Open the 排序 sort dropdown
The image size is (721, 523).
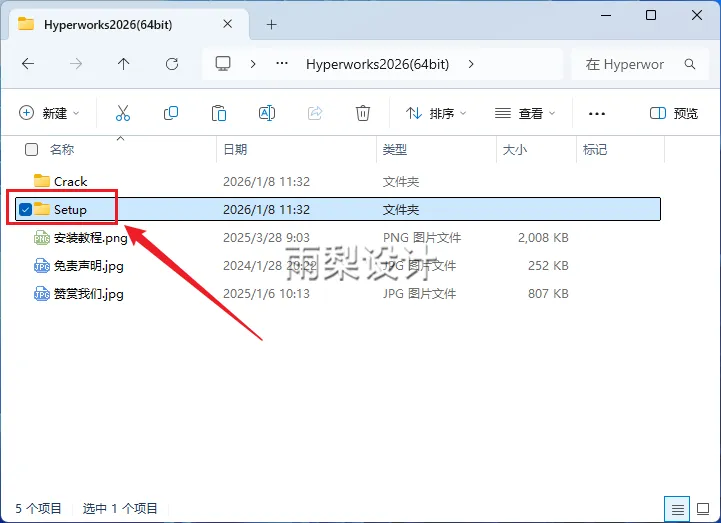coord(436,113)
